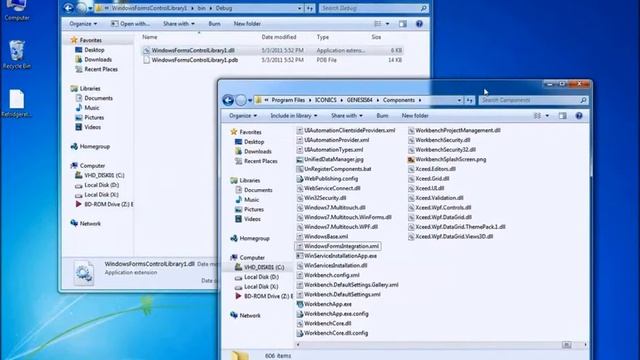Change view icon in Debug window

(x=378, y=24)
